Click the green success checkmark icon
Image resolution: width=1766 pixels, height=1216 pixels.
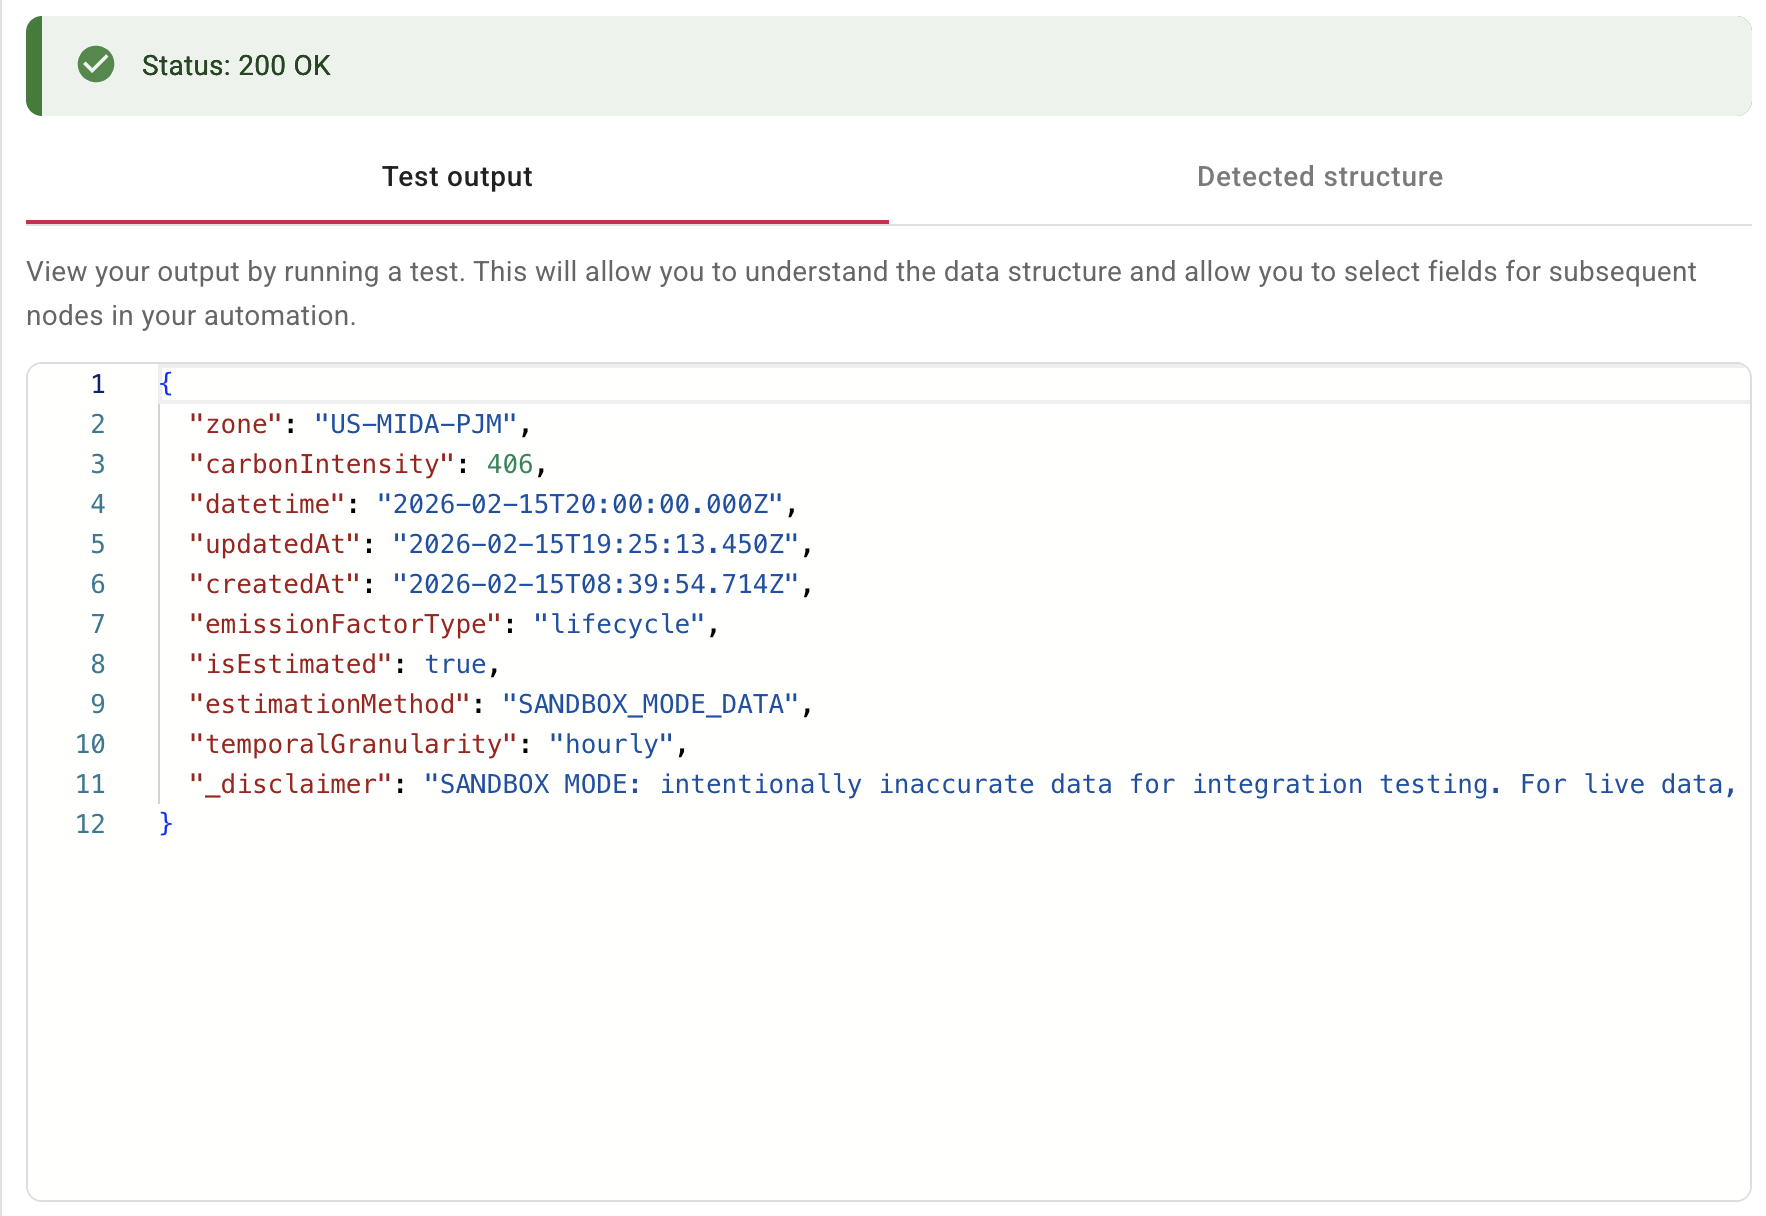[x=96, y=64]
